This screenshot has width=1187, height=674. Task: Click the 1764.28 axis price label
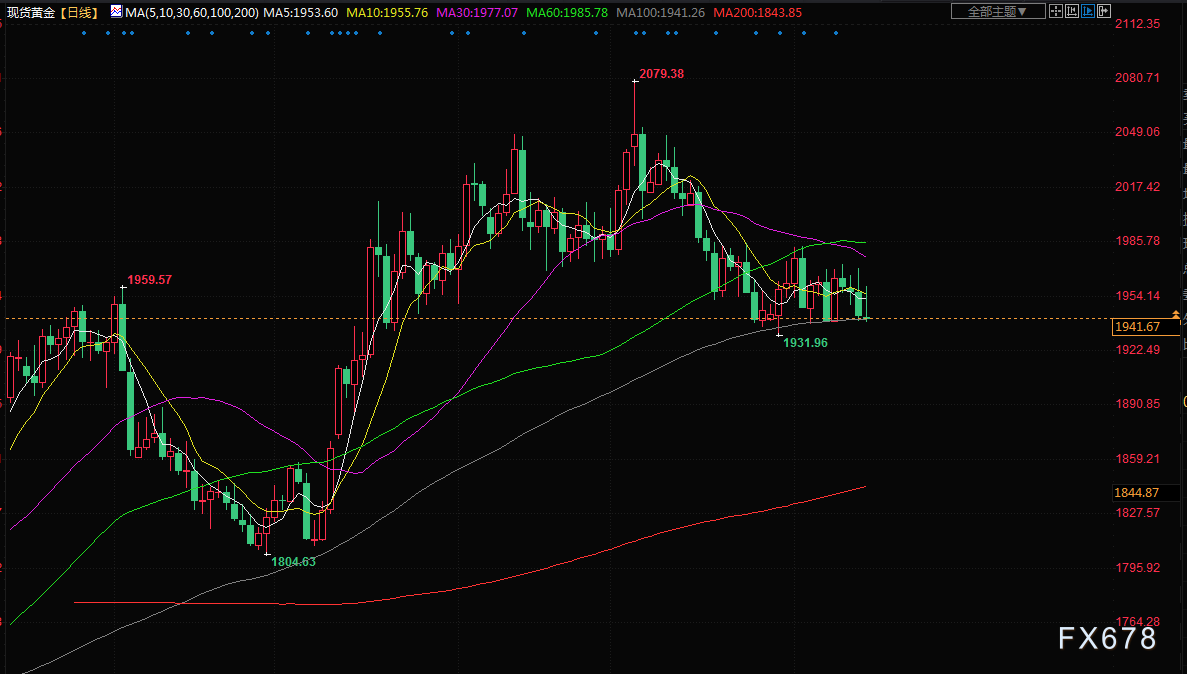point(1137,622)
